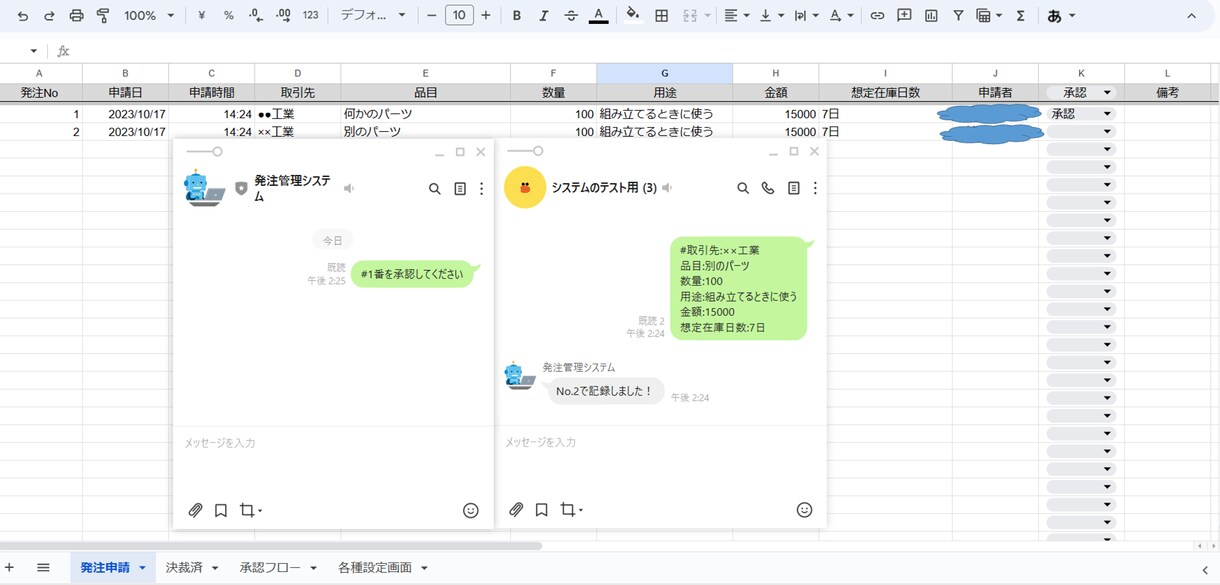Mute notifications for システムのテスト用 chat
Image resolution: width=1220 pixels, height=585 pixels.
[x=667, y=188]
